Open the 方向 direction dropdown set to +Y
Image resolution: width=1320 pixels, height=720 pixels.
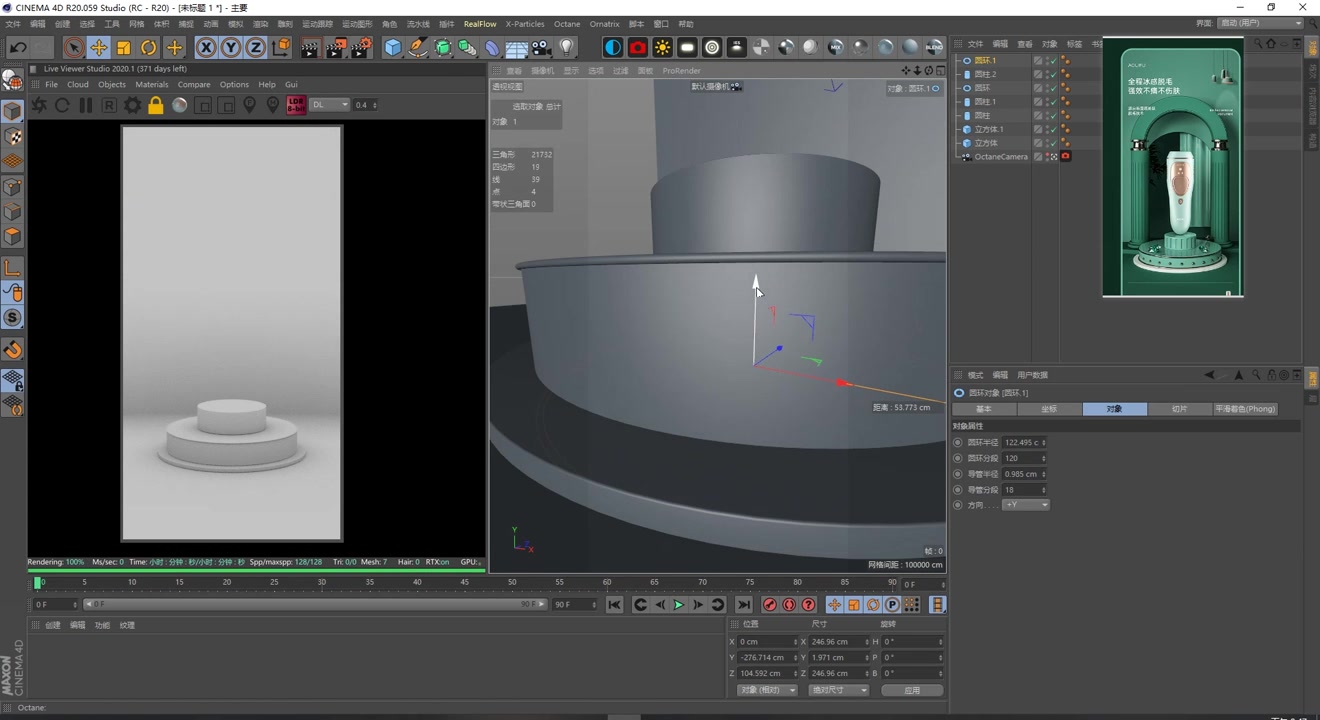[x=1025, y=504]
